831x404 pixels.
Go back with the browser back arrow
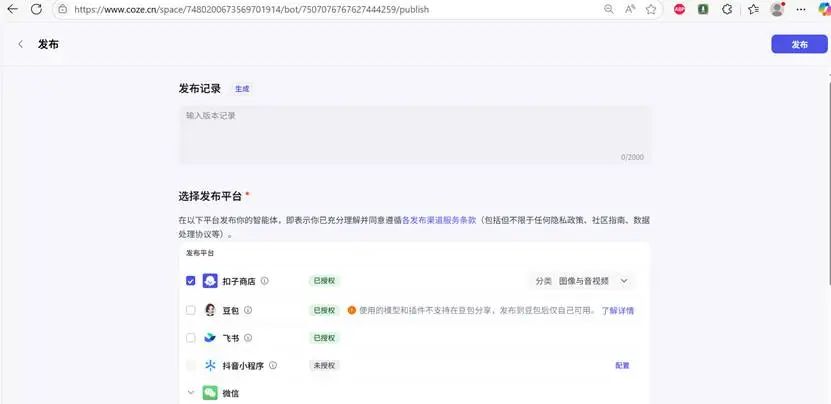click(x=12, y=9)
